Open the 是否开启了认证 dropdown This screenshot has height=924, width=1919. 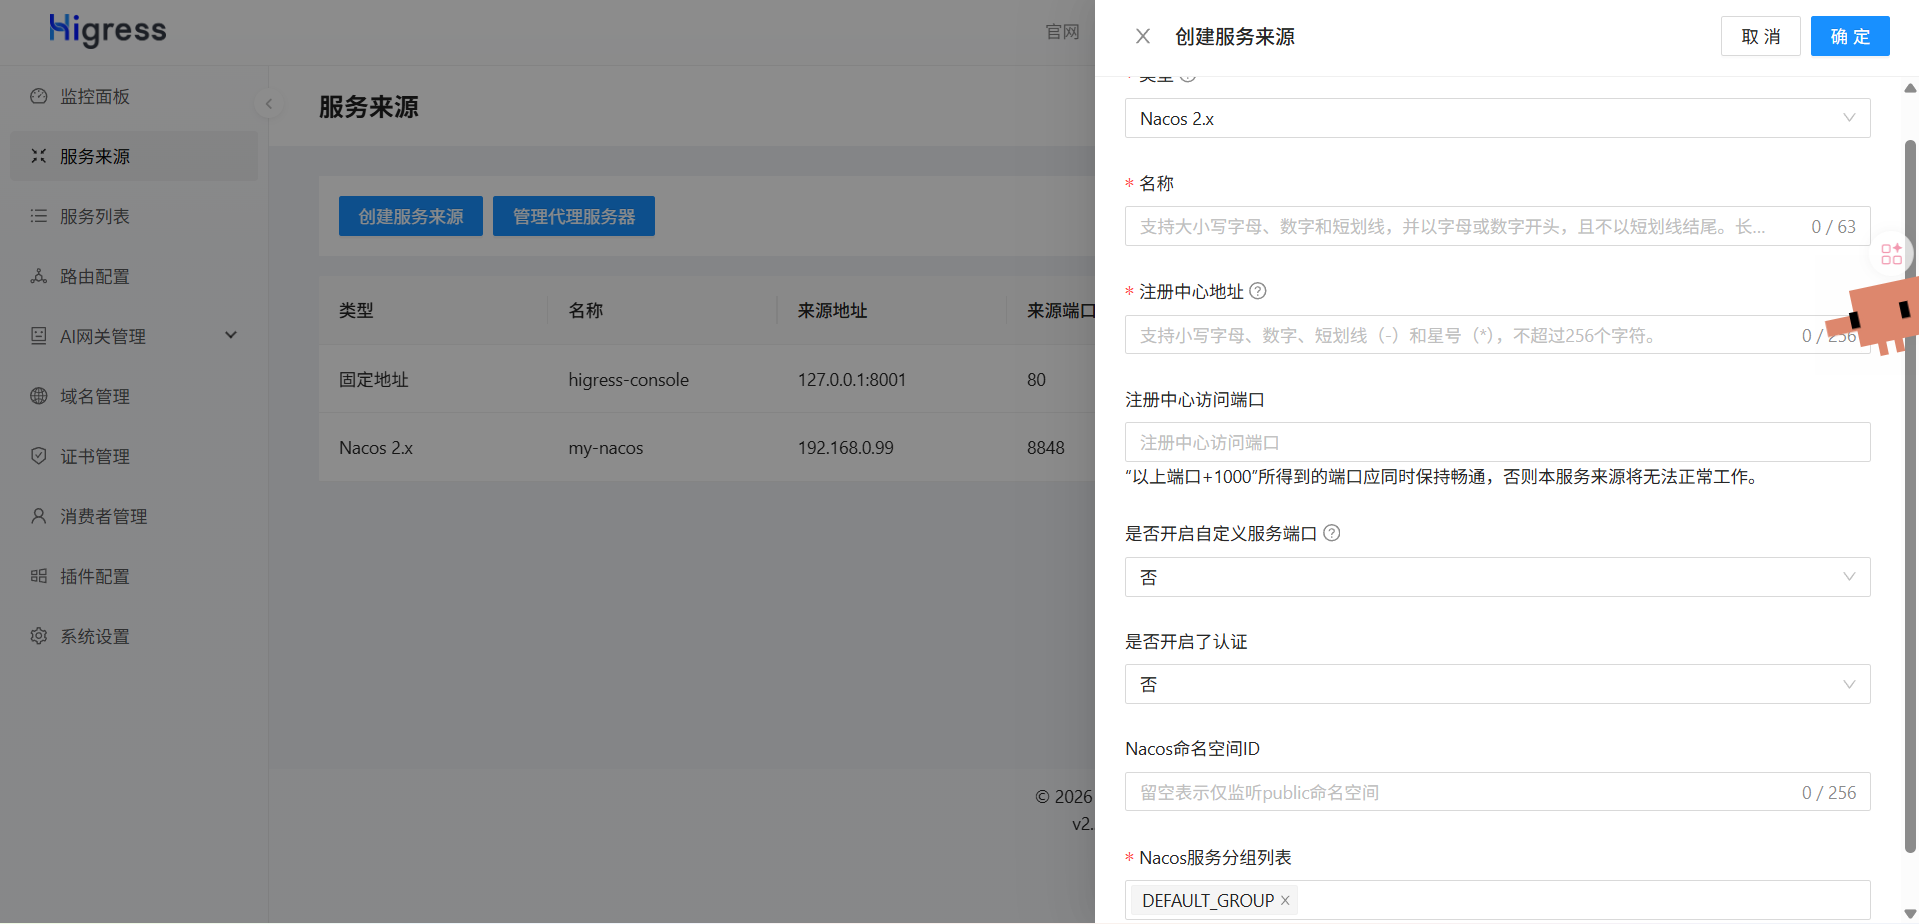[1497, 684]
